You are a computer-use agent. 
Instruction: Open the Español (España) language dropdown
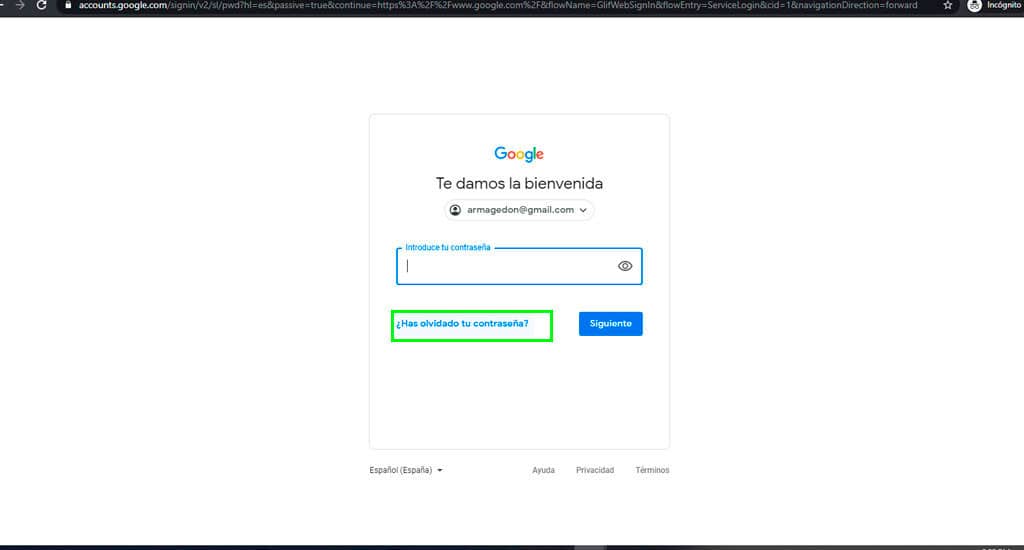tap(406, 470)
